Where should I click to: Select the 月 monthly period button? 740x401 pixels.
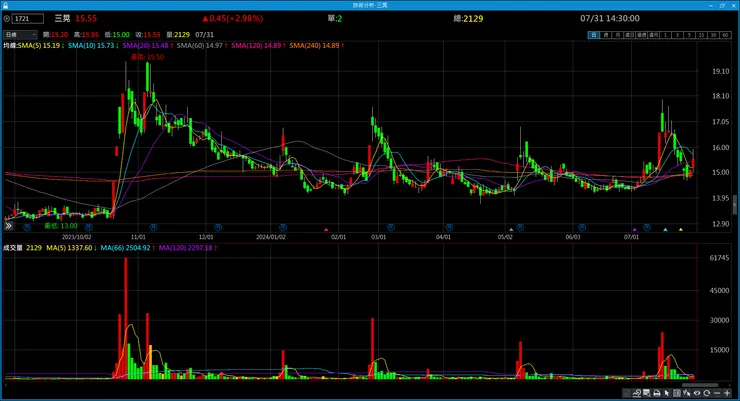pyautogui.click(x=618, y=35)
